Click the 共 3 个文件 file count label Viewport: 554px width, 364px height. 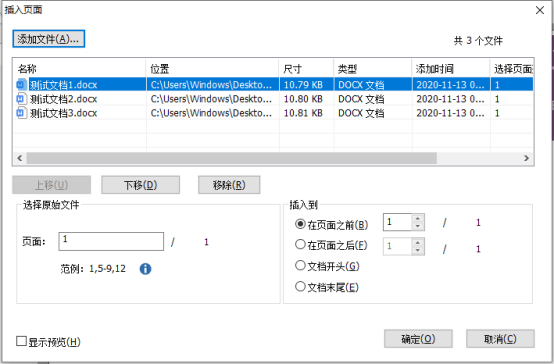tap(478, 41)
